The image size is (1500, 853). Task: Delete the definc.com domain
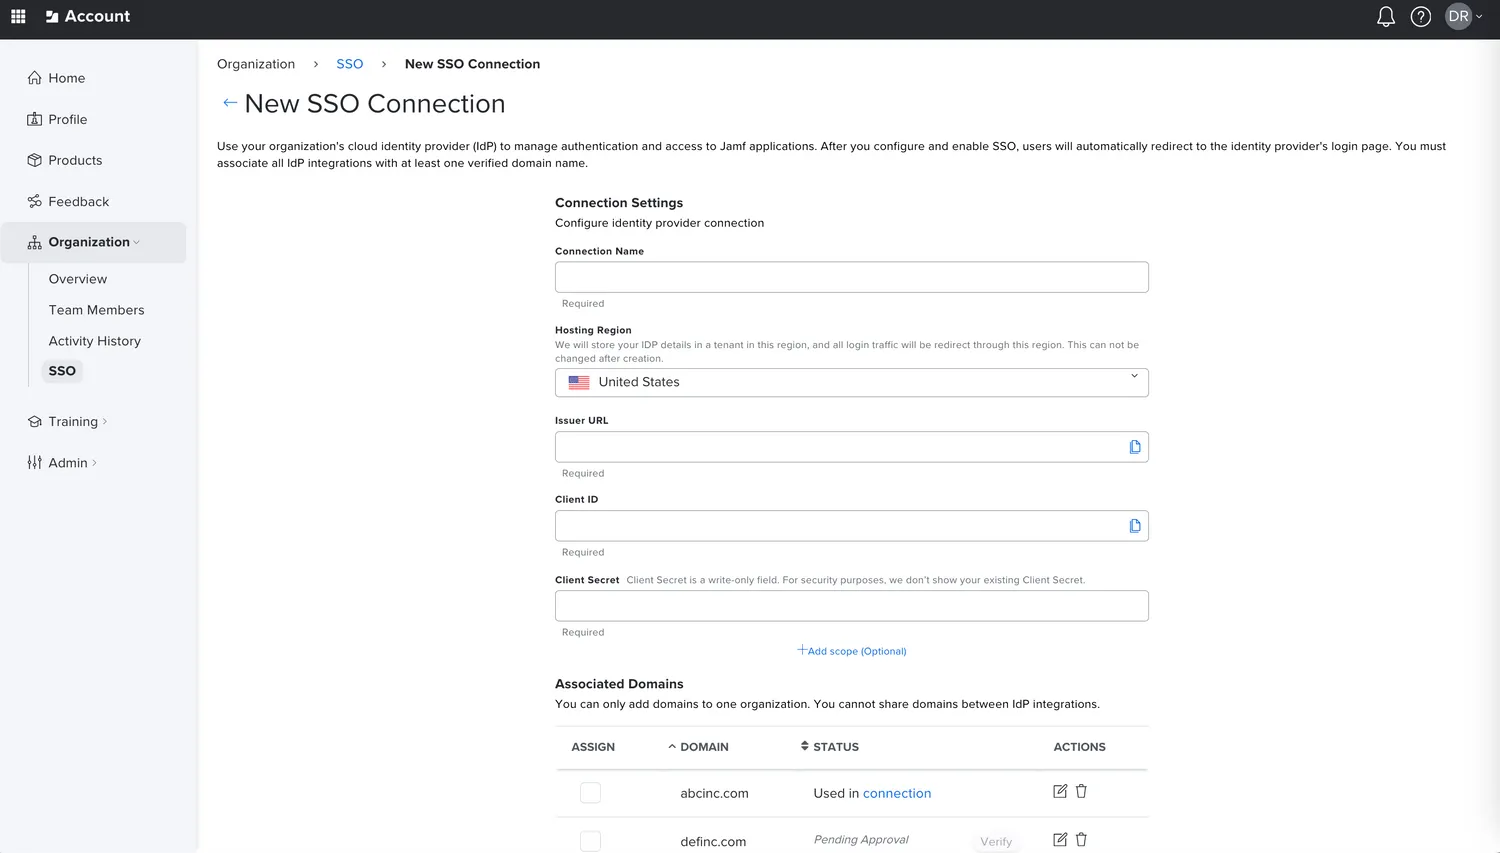1081,839
